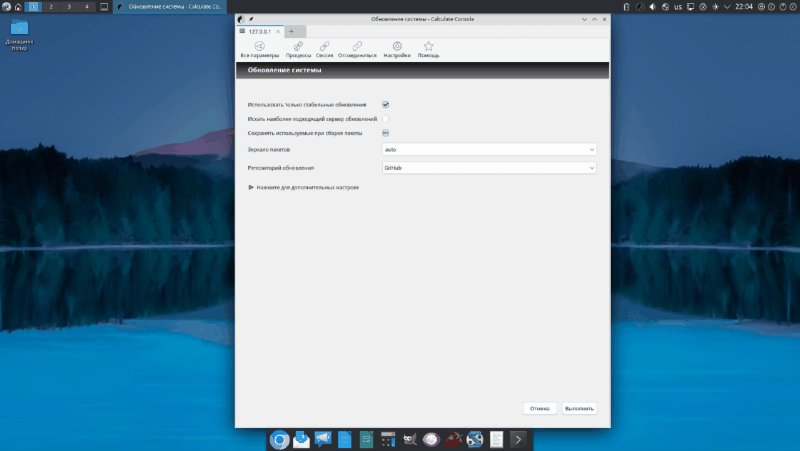
Task: Launch LibreOffice Calc from the dock
Action: point(366,439)
